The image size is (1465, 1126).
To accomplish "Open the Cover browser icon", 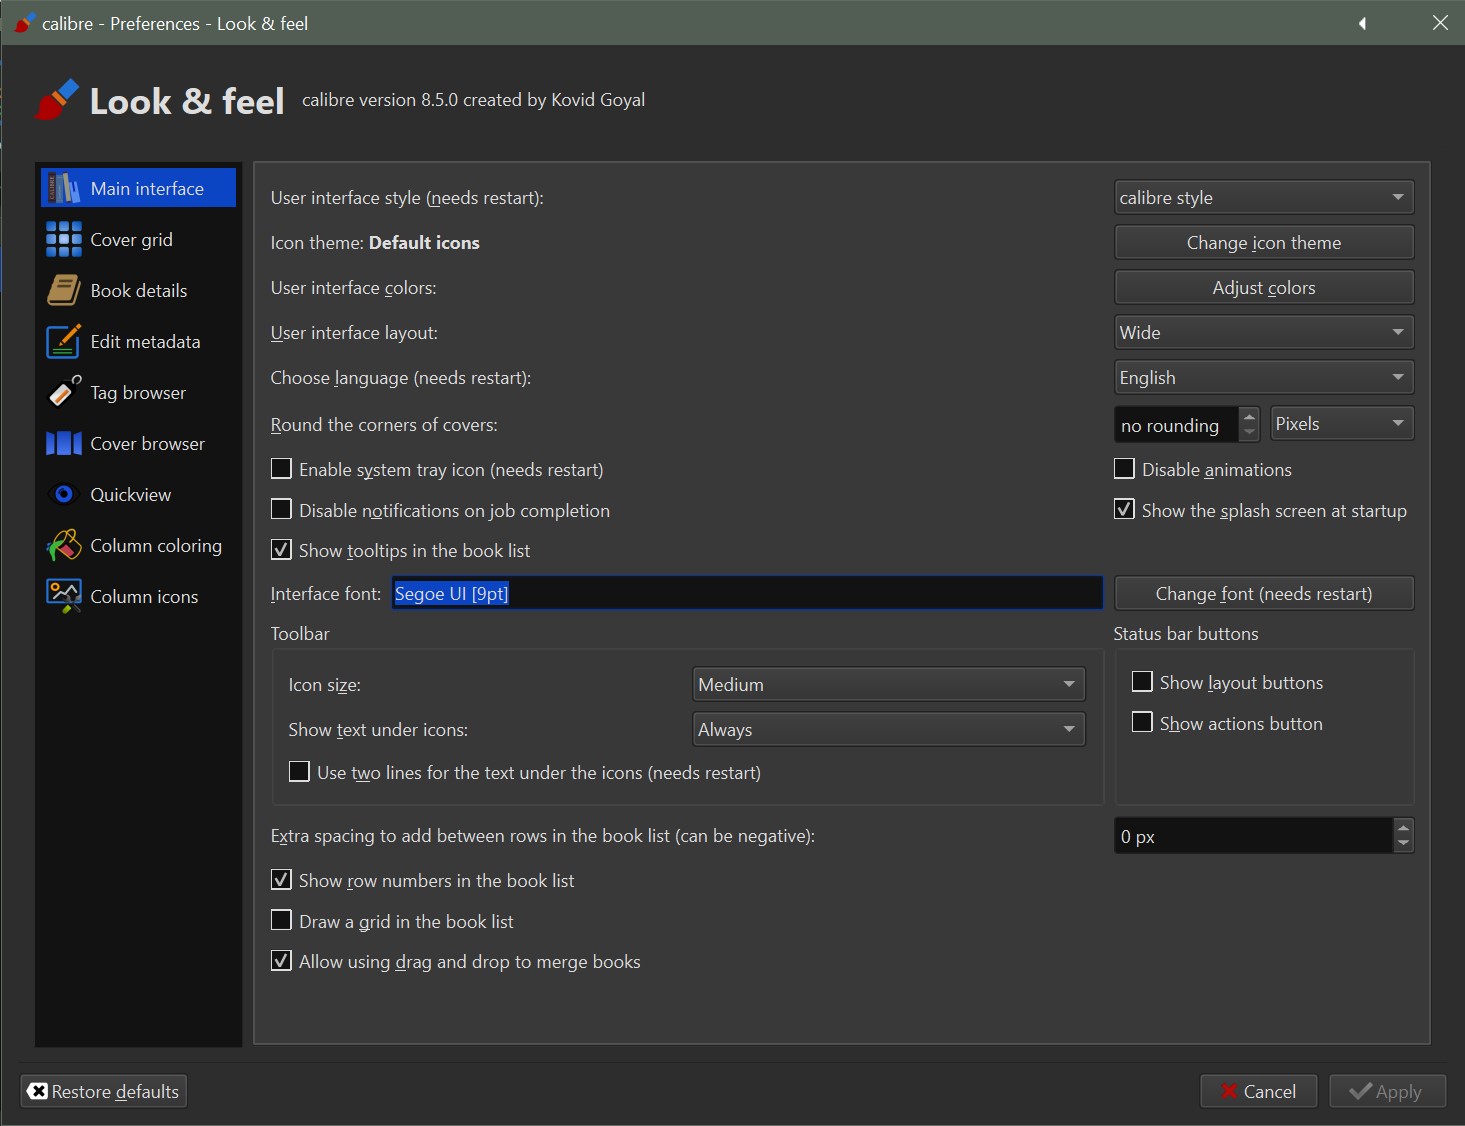I will [64, 444].
